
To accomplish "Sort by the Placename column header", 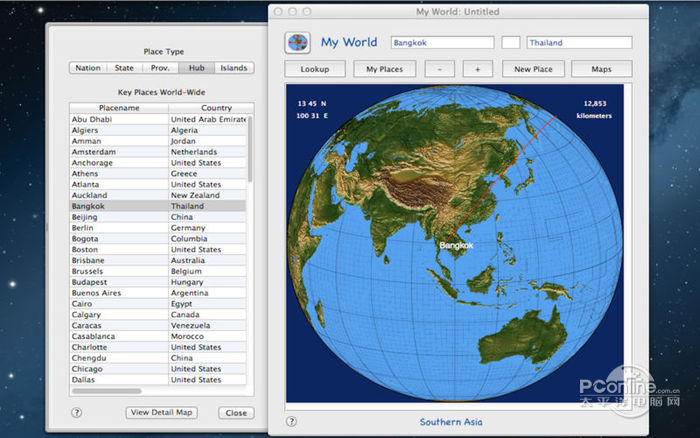I will pos(119,108).
